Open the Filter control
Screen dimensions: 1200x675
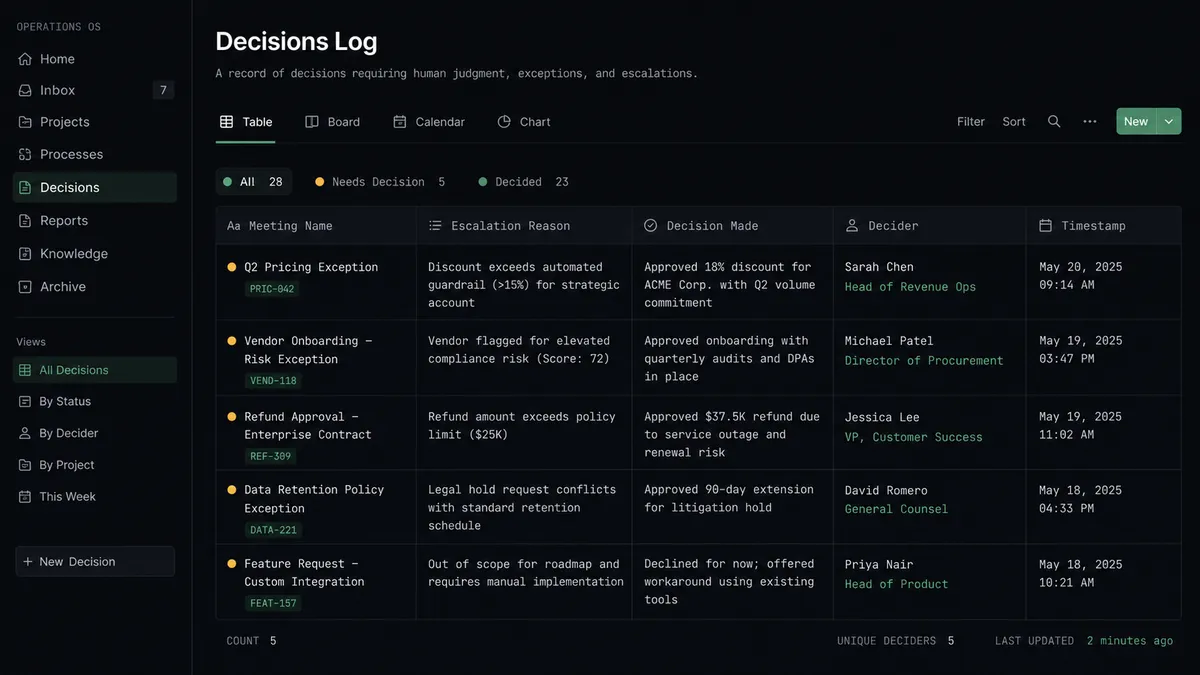[x=971, y=122]
